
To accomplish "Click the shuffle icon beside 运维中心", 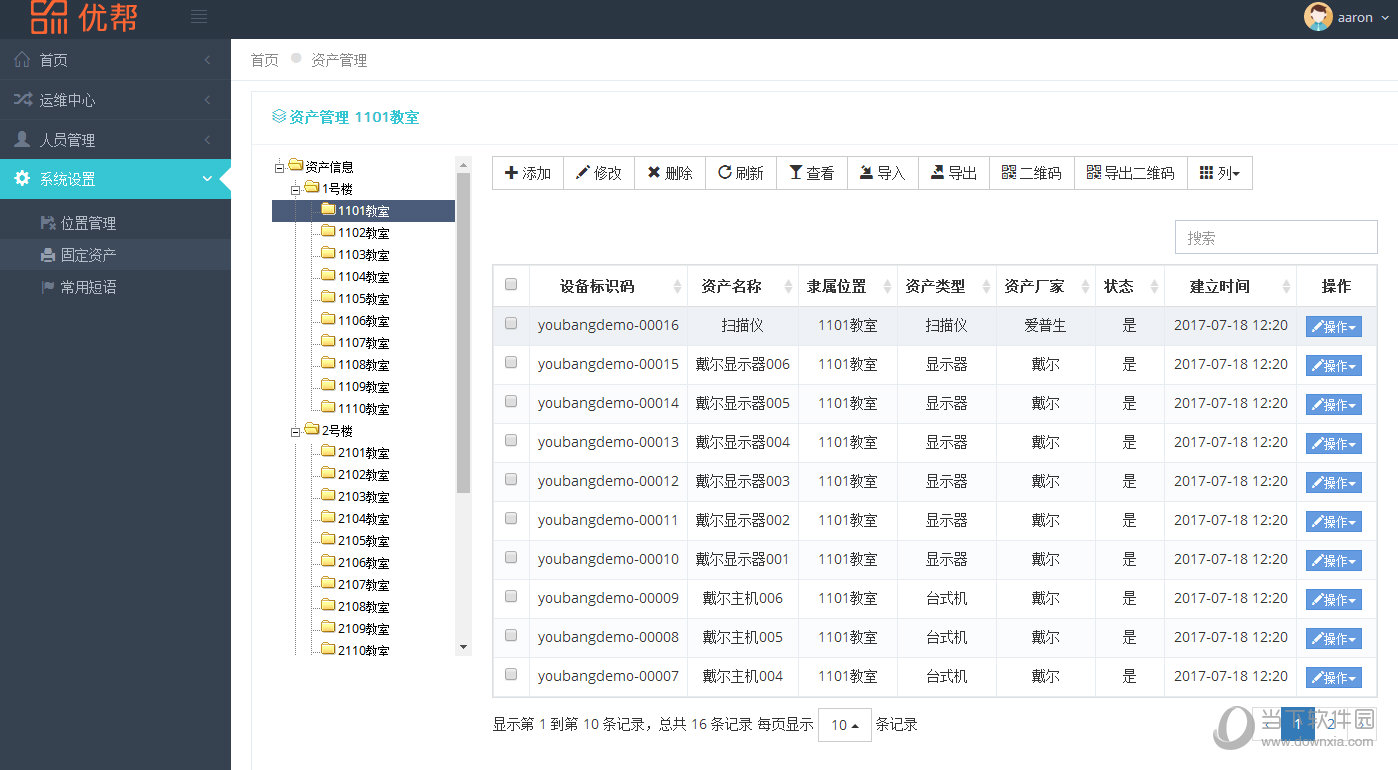I will pos(22,100).
